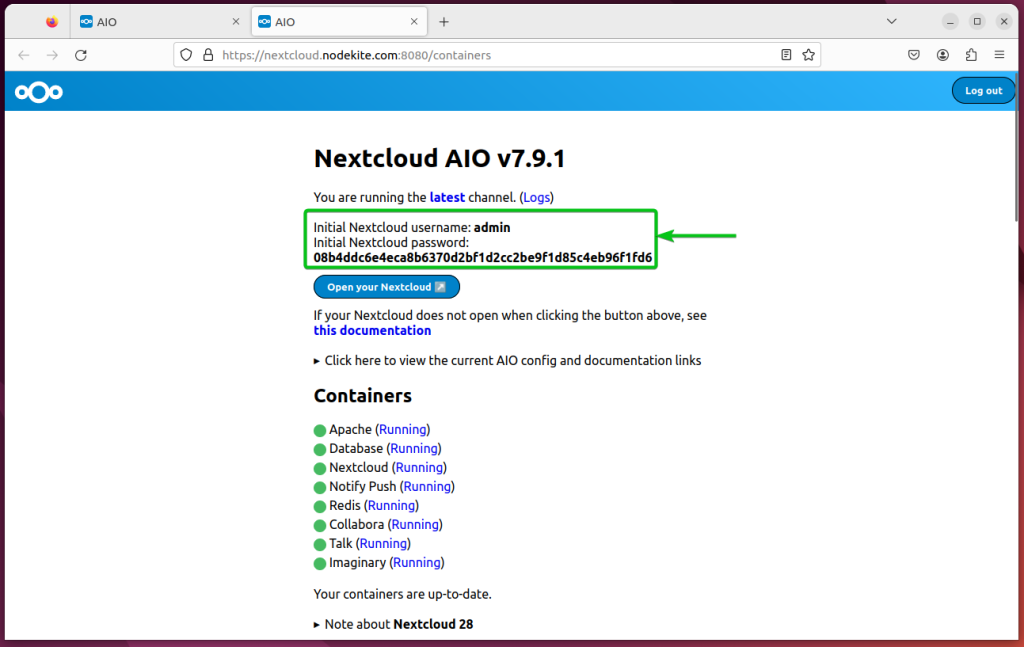
Task: Click the Open your Nextcloud button
Action: [386, 287]
